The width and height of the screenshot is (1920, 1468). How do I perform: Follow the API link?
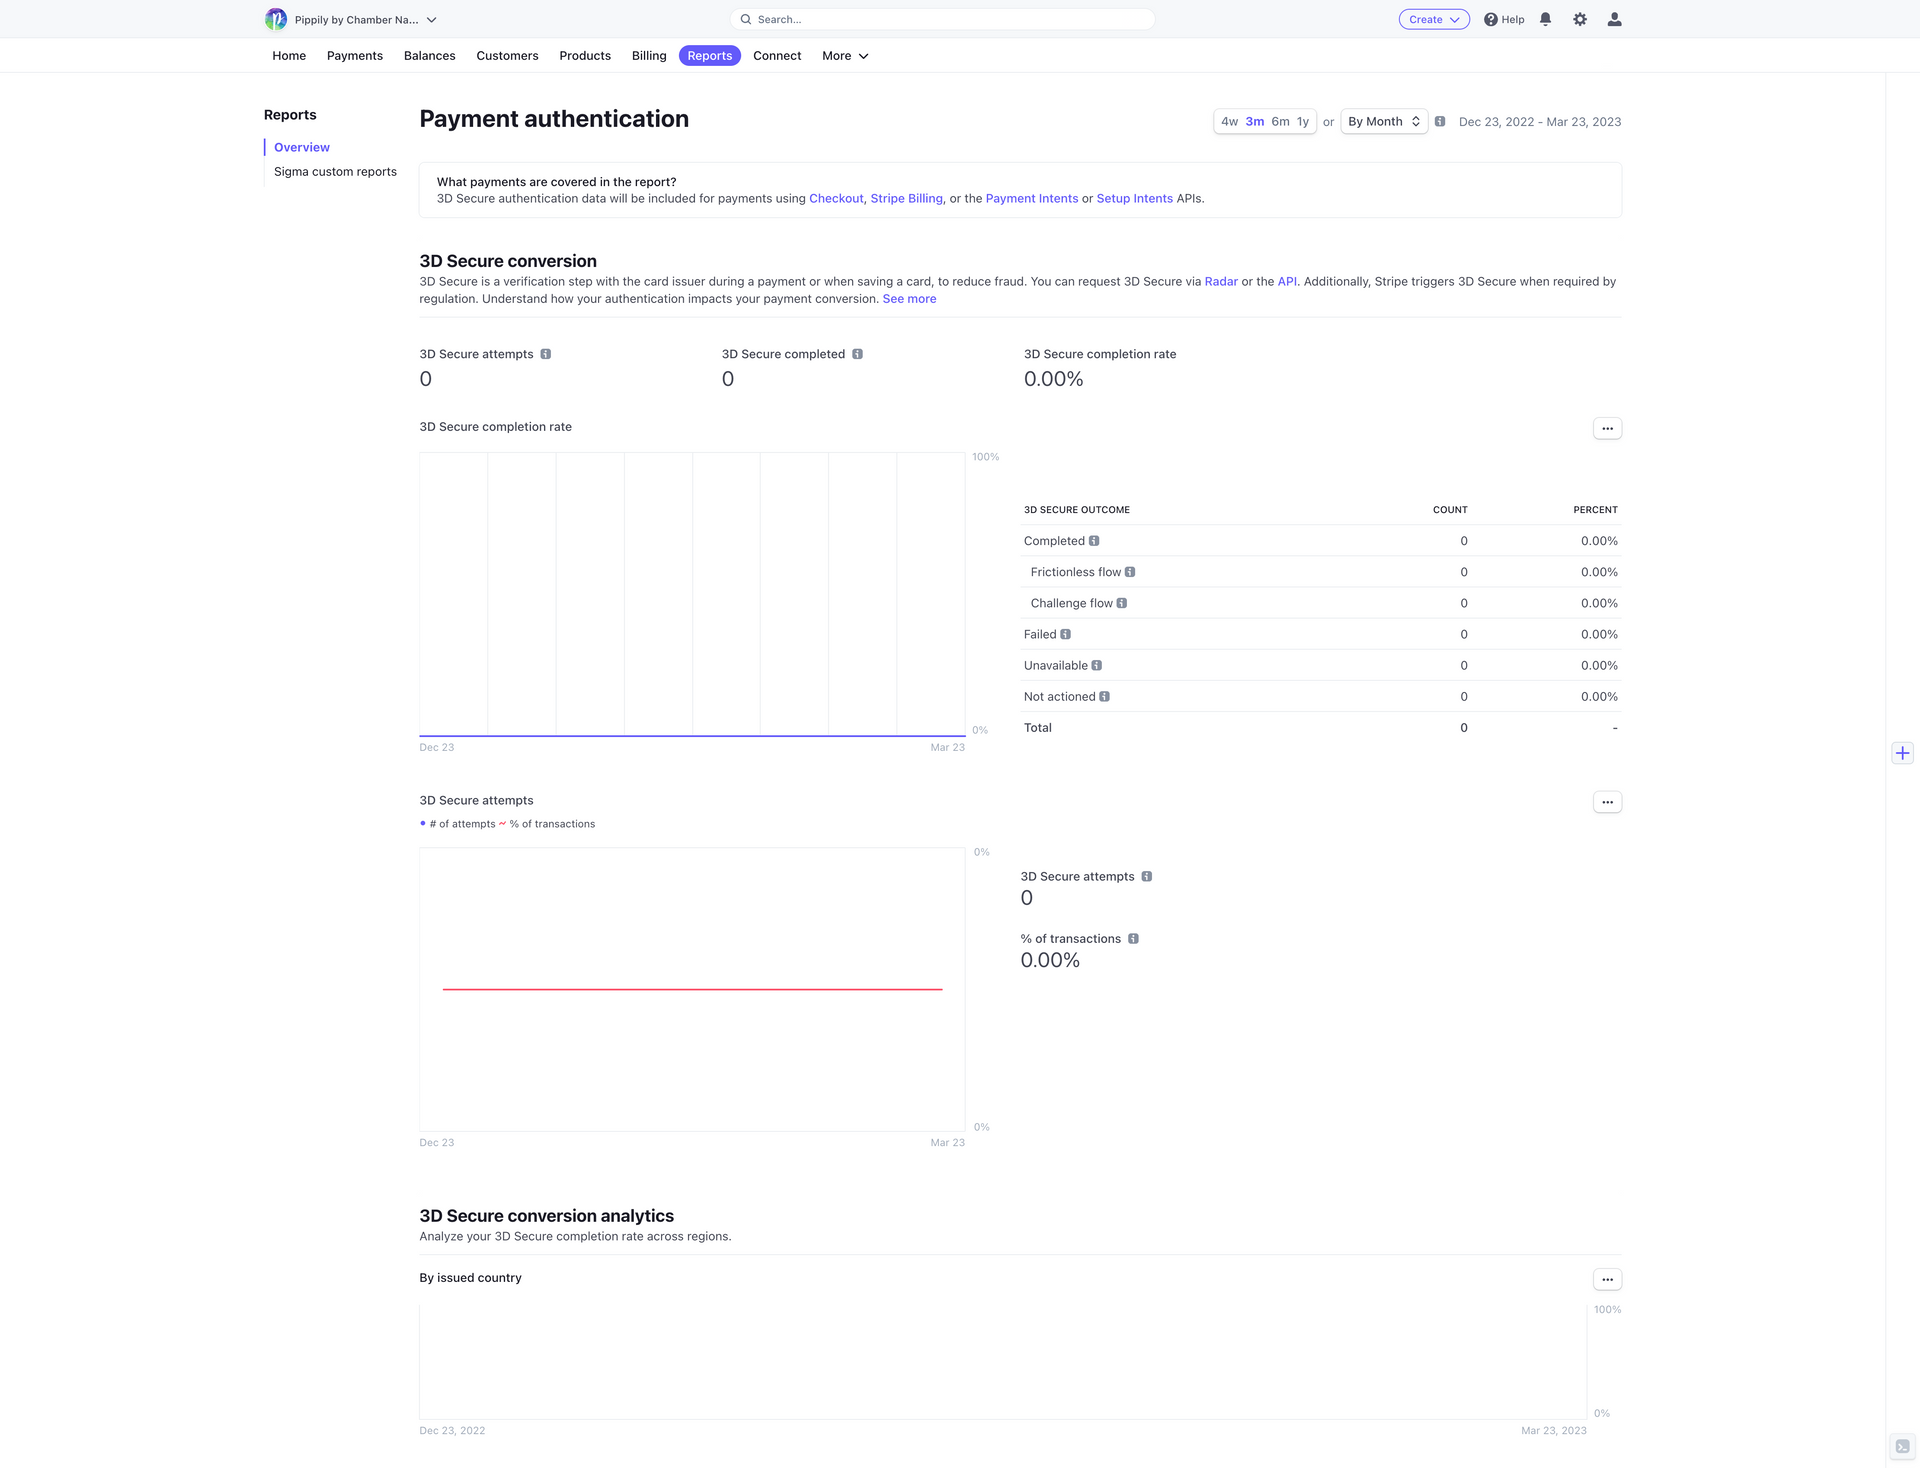(x=1287, y=282)
